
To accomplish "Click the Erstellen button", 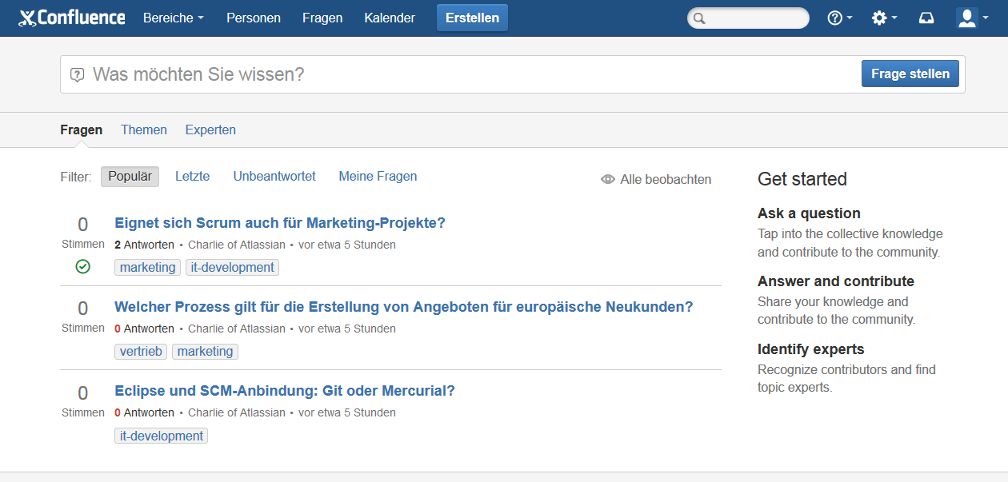I will 472,18.
